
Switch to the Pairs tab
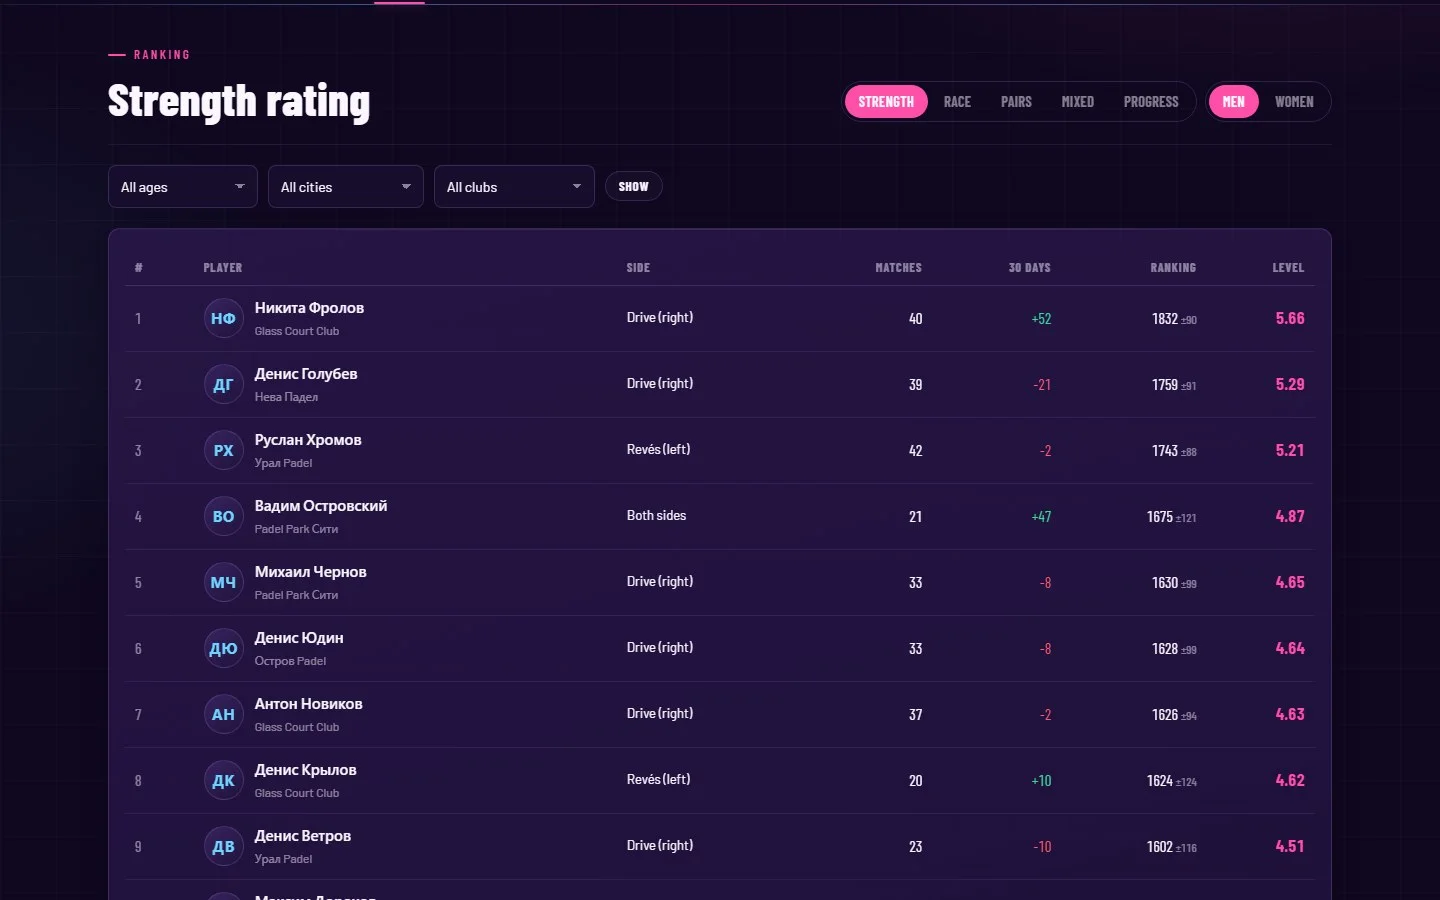[1016, 102]
